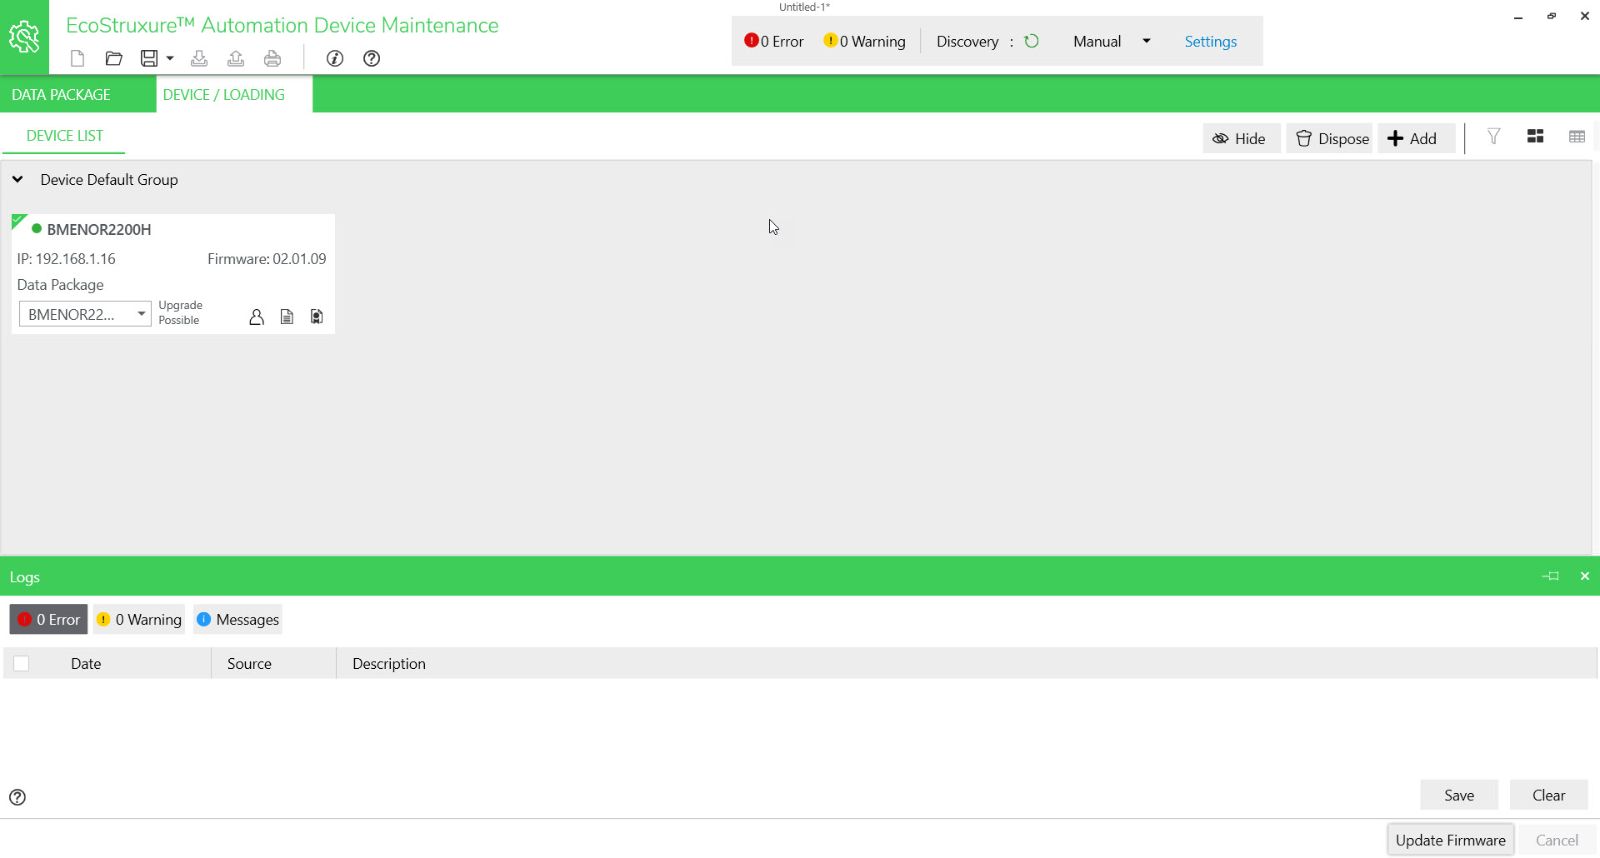Click the green online status dot

click(37, 229)
